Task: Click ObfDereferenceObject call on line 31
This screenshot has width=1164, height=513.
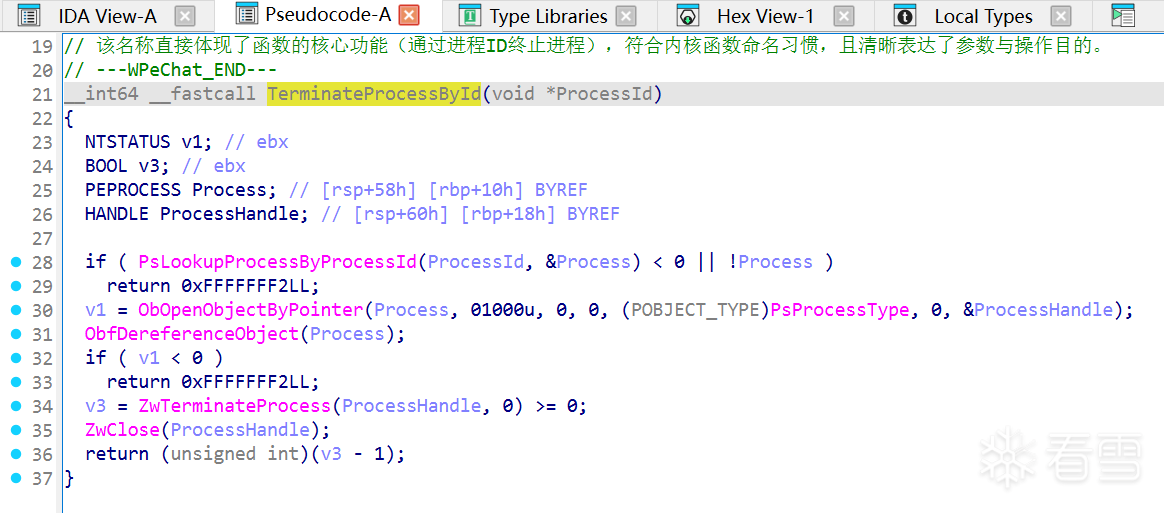Action: click(192, 334)
